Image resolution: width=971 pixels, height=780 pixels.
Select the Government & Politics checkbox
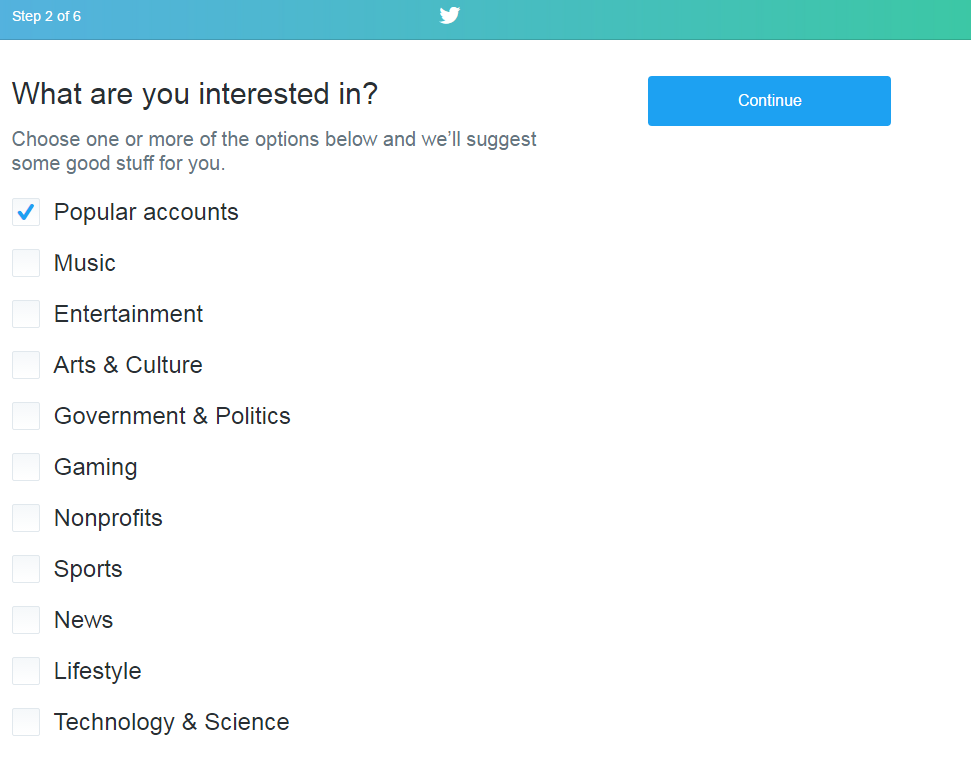[x=26, y=416]
